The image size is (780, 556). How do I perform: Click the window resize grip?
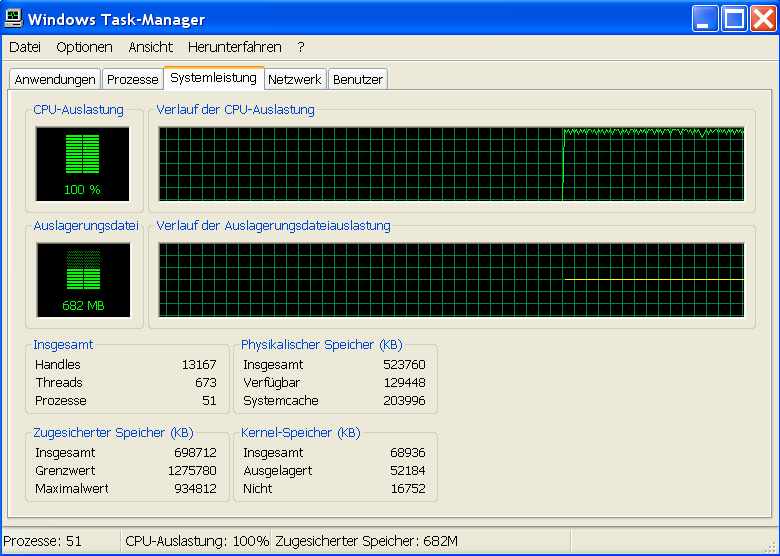(x=771, y=547)
